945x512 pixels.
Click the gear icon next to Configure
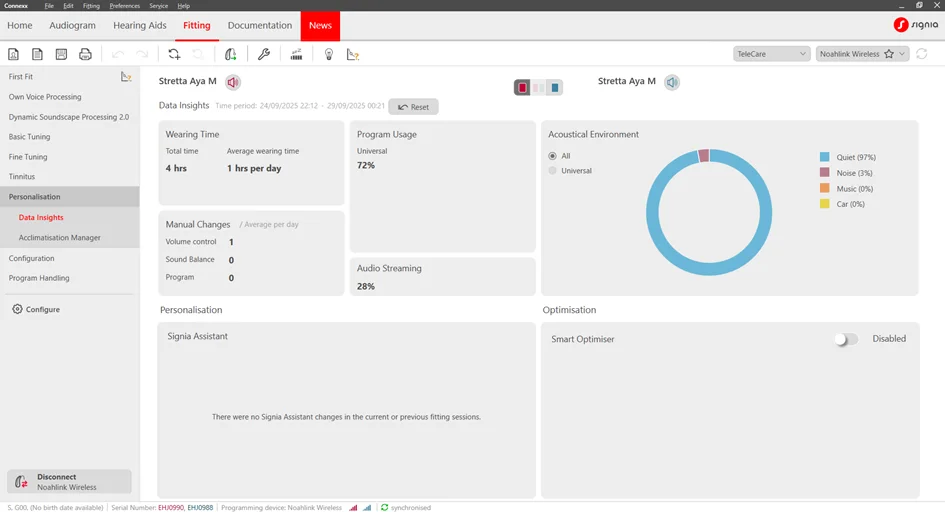point(17,309)
